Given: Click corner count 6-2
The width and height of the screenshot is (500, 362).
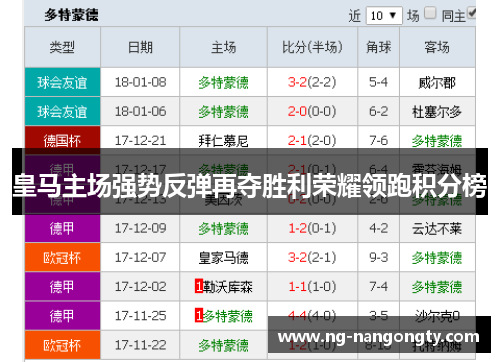Looking at the screenshot, I should point(378,111).
